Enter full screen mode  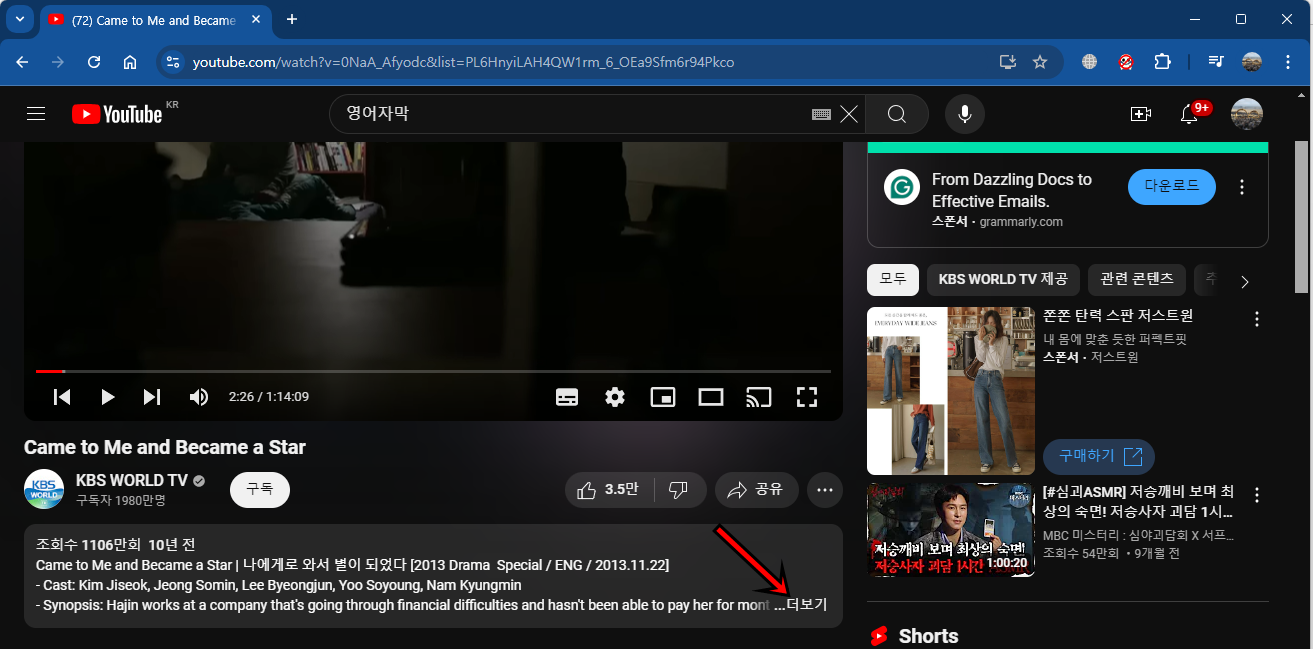(807, 397)
